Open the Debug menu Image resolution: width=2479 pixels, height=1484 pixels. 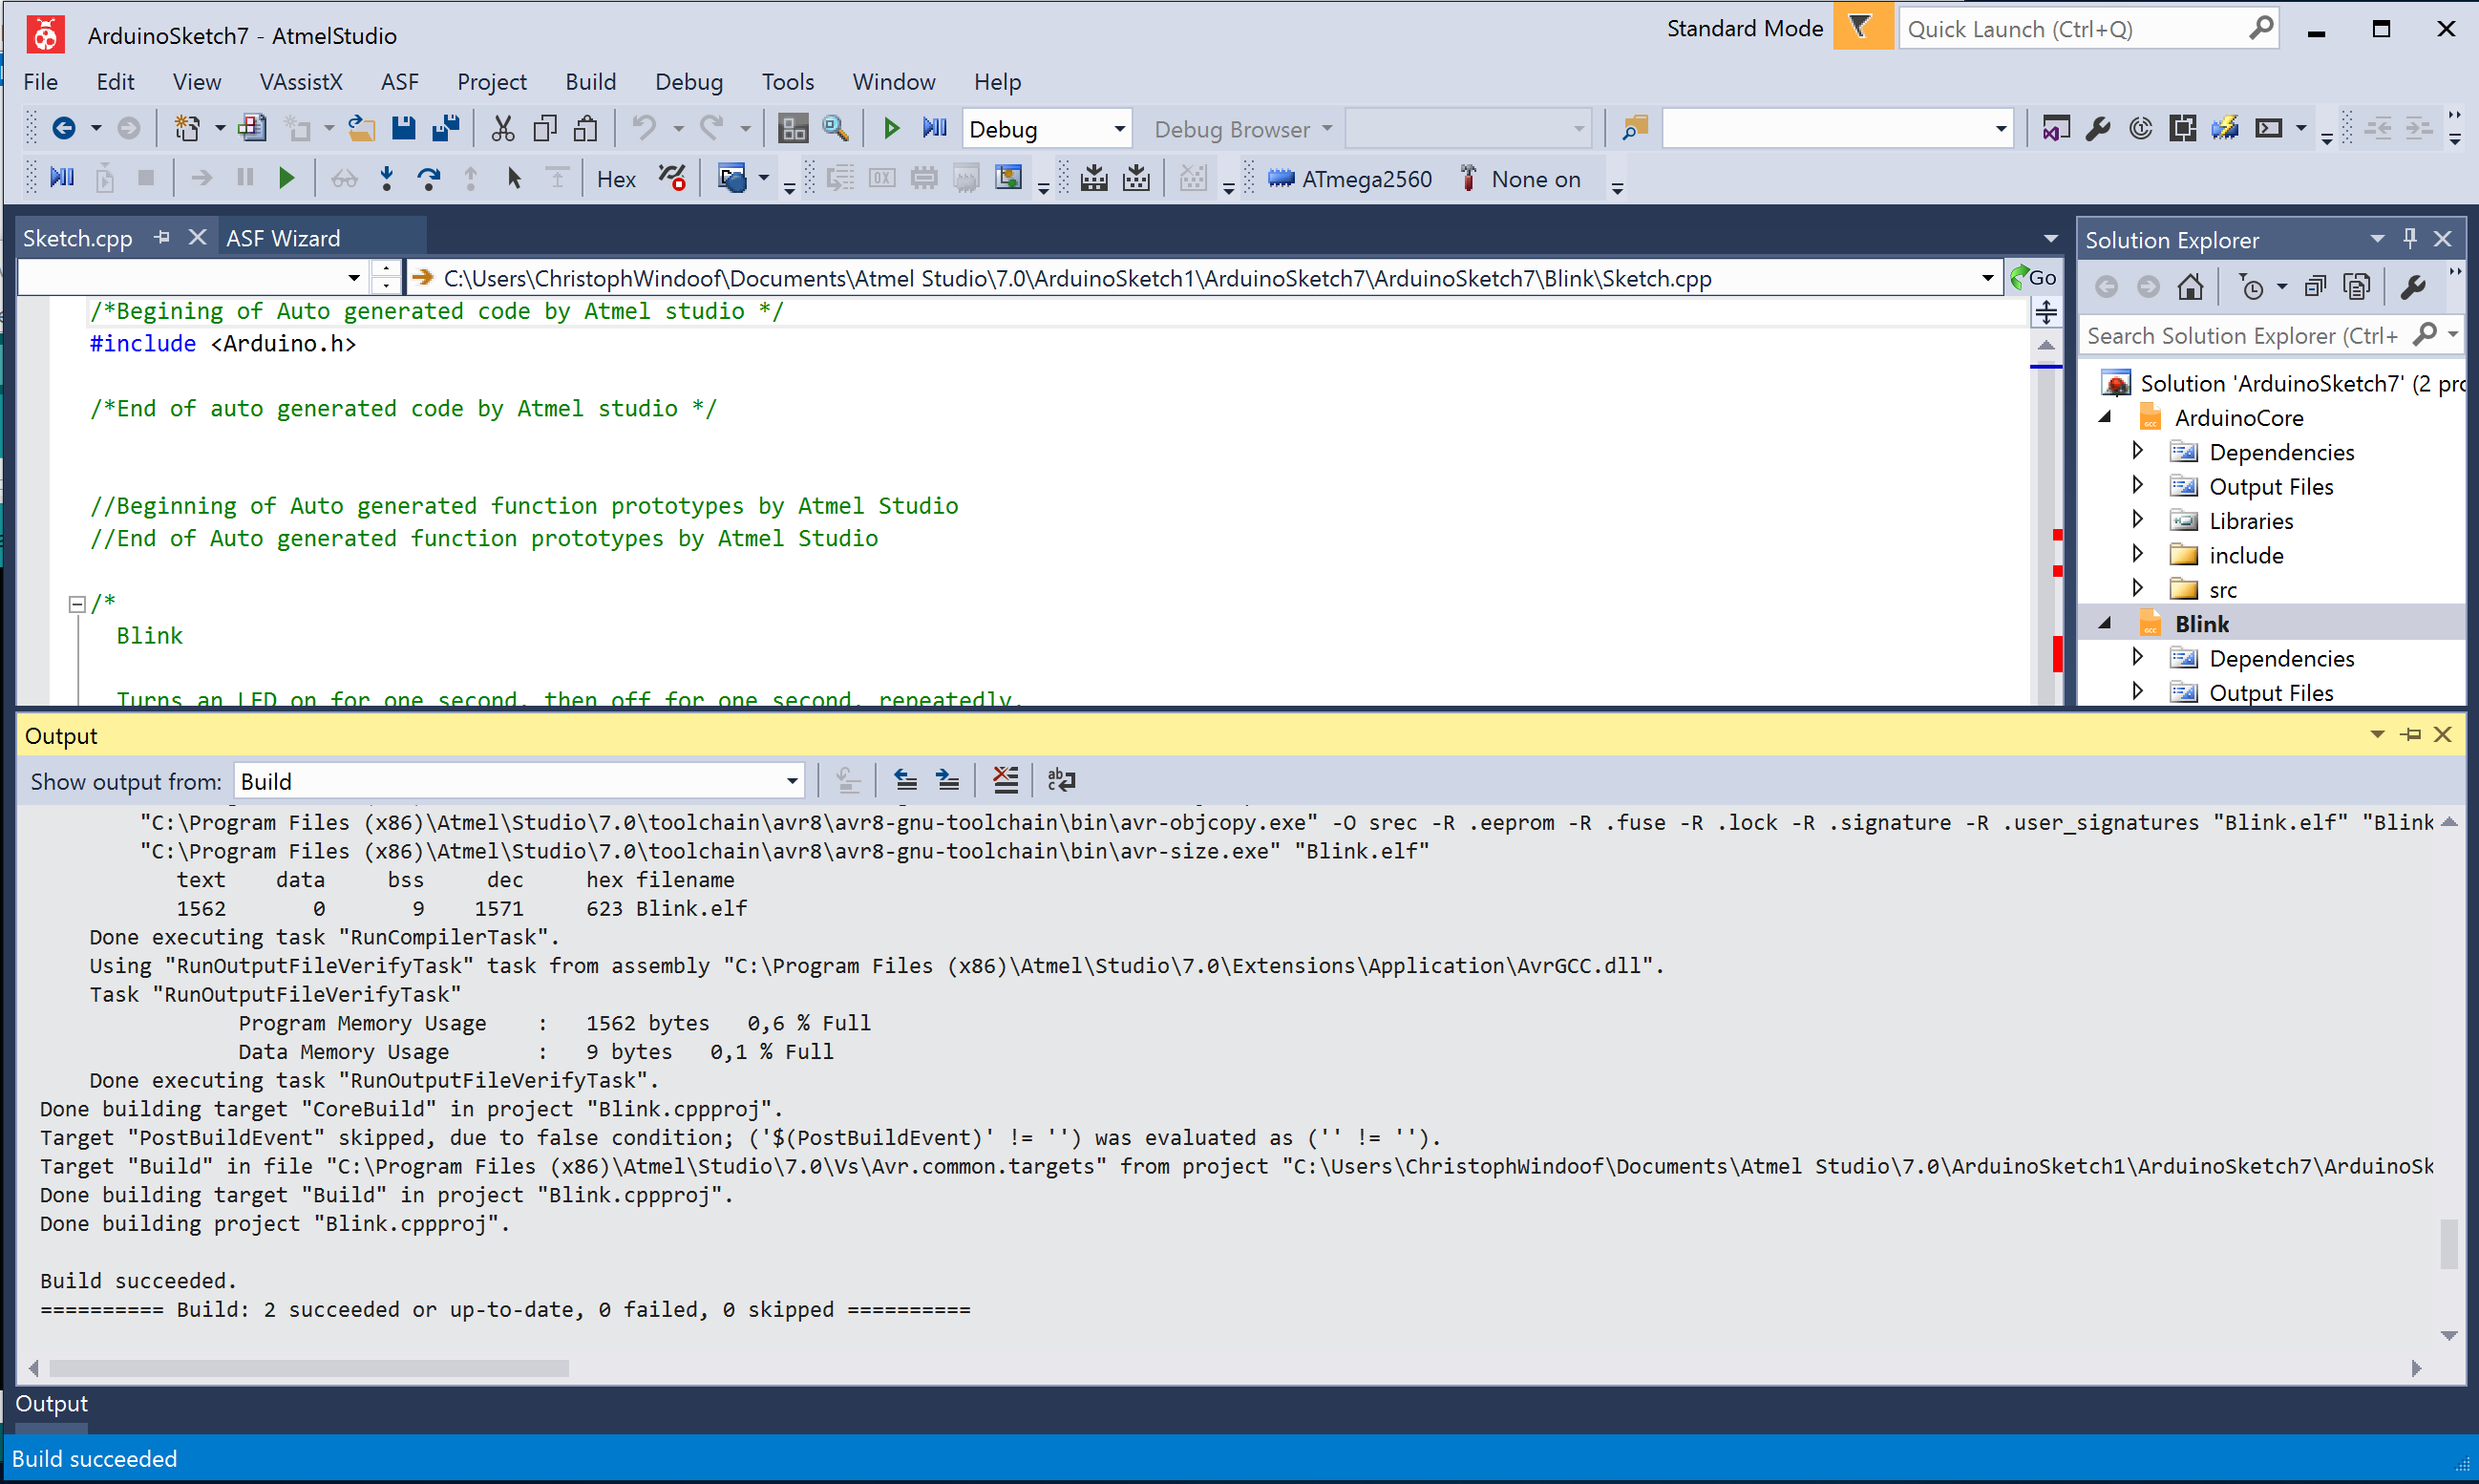689,82
